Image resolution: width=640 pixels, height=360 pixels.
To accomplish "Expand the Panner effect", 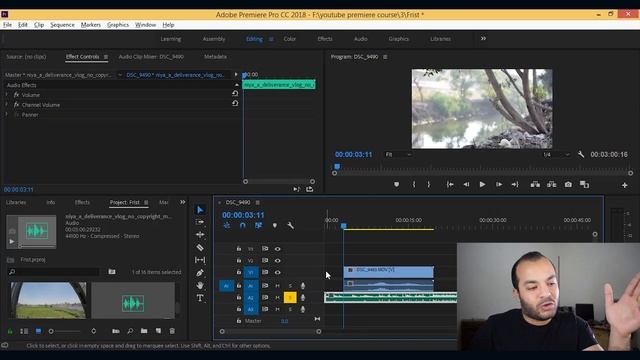I will point(7,115).
